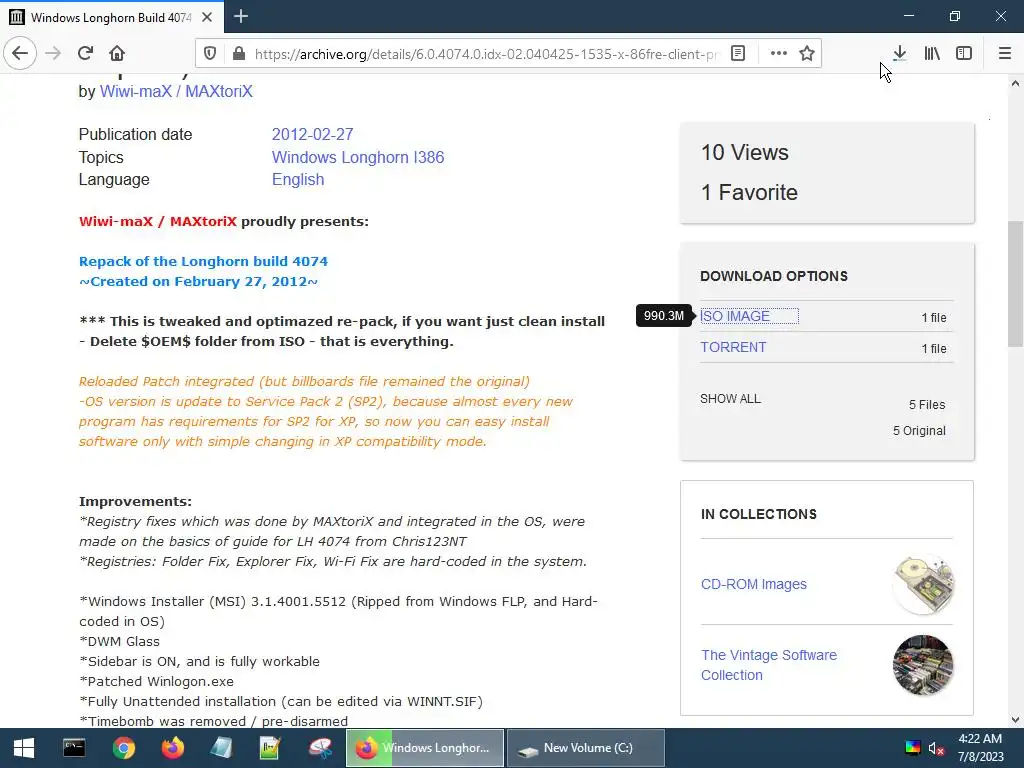Open a new browser tab
The width and height of the screenshot is (1024, 768).
pyautogui.click(x=241, y=16)
